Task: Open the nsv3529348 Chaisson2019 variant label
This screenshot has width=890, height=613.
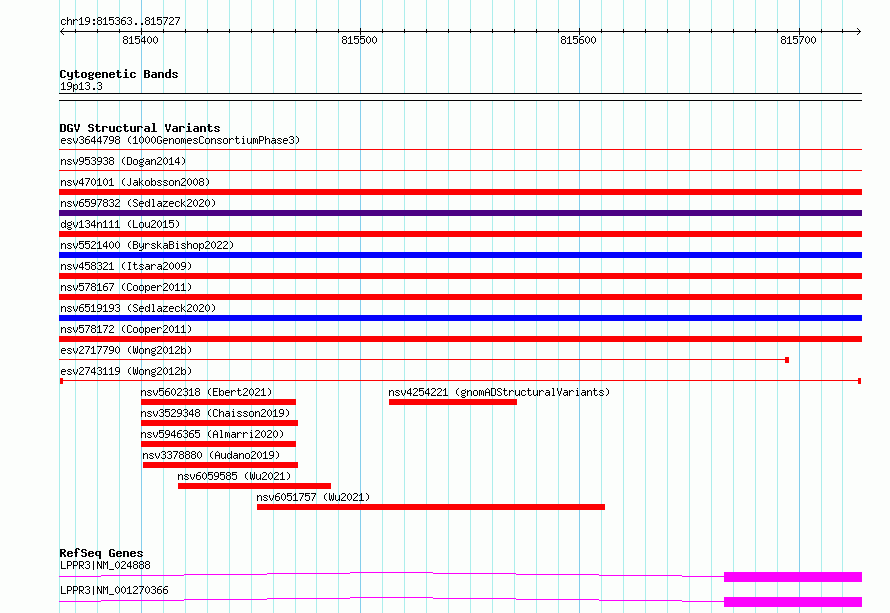Action: (x=215, y=413)
